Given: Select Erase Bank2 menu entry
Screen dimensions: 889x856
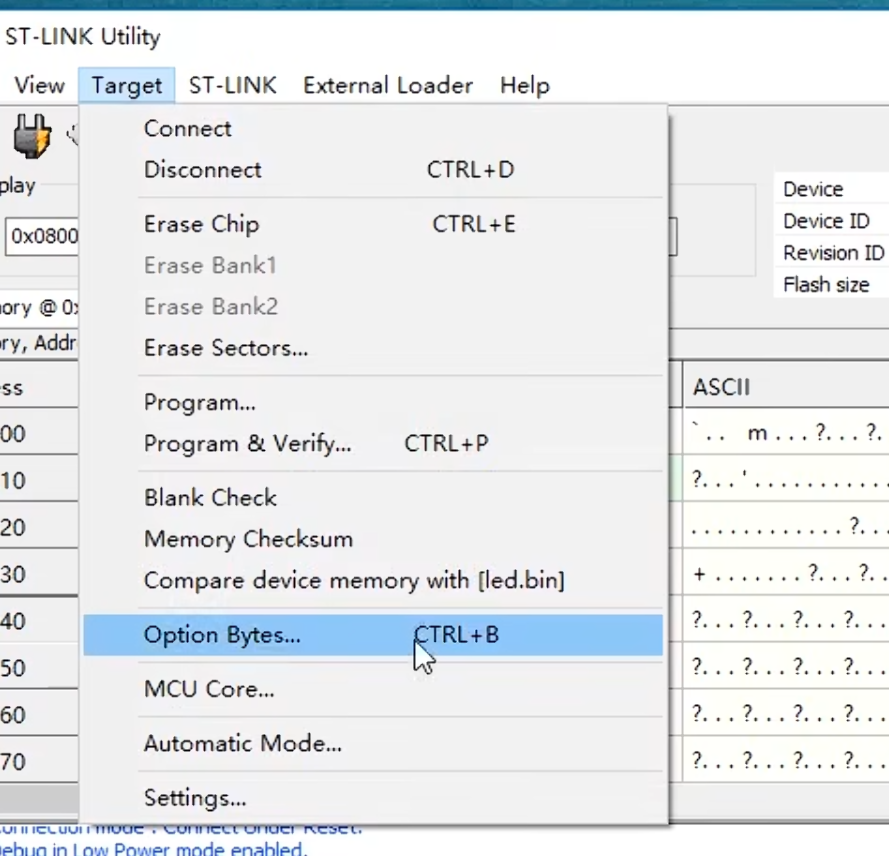Looking at the screenshot, I should 372,307.
